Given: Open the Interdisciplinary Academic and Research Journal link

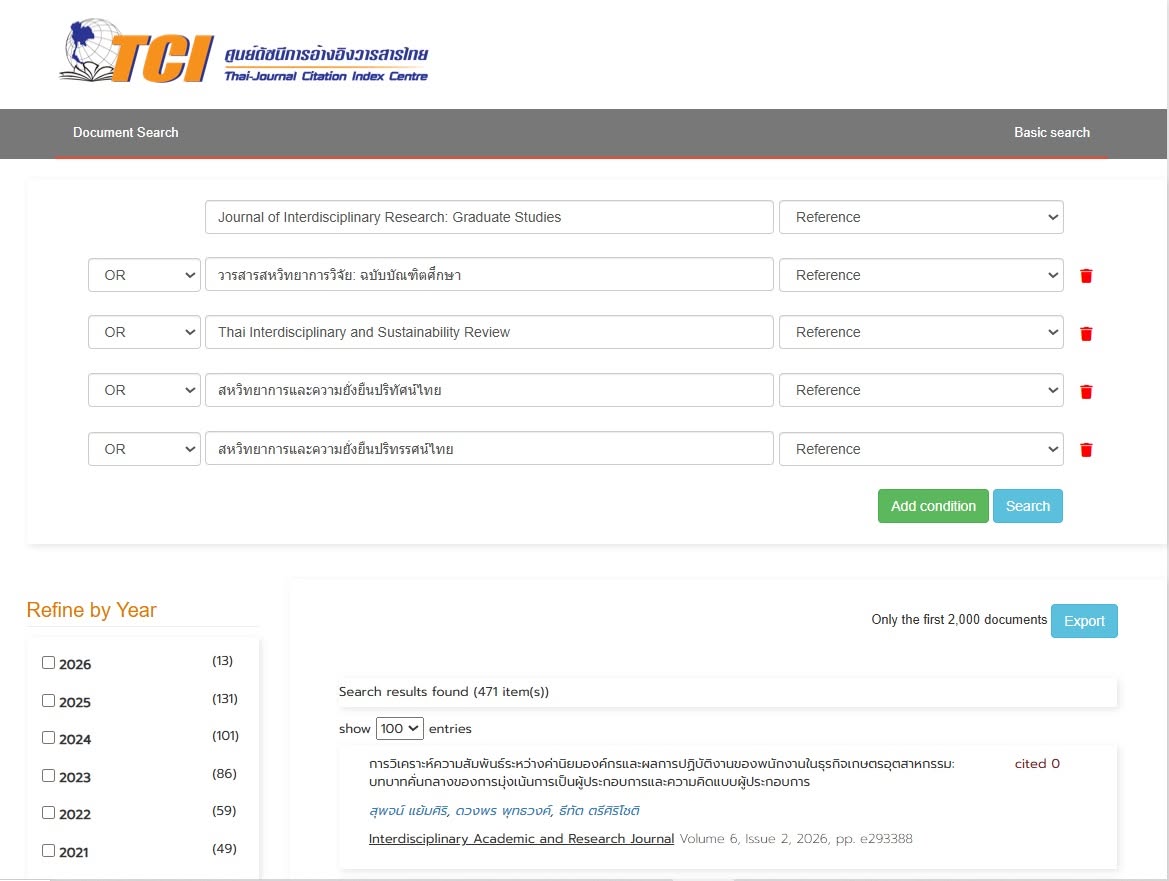Looking at the screenshot, I should [x=521, y=839].
